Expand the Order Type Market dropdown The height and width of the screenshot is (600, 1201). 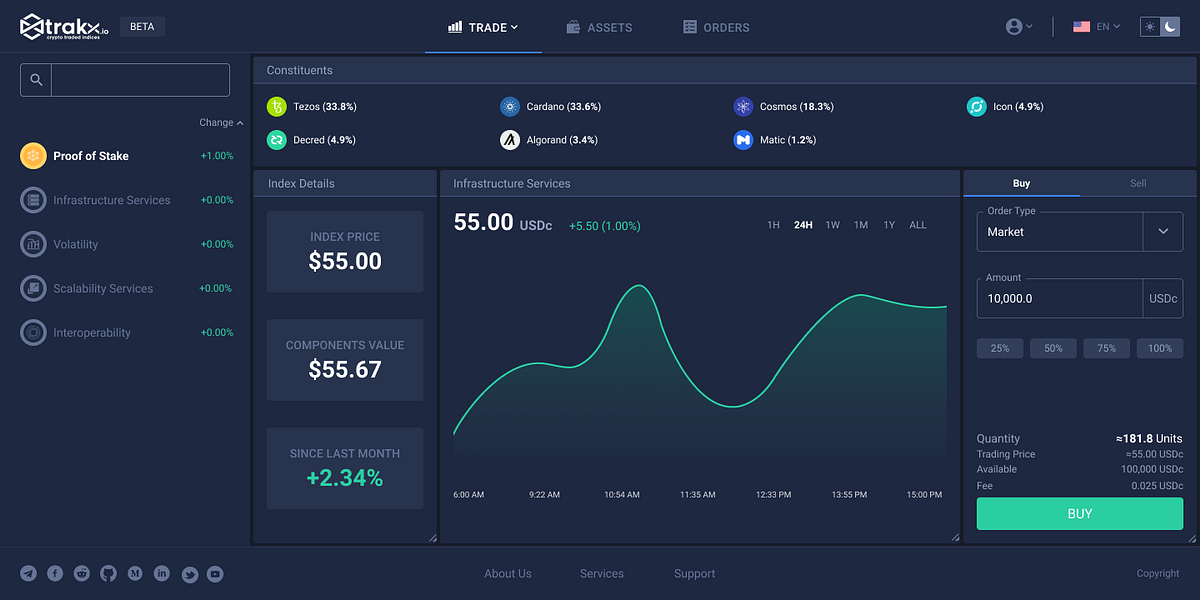pyautogui.click(x=1163, y=231)
